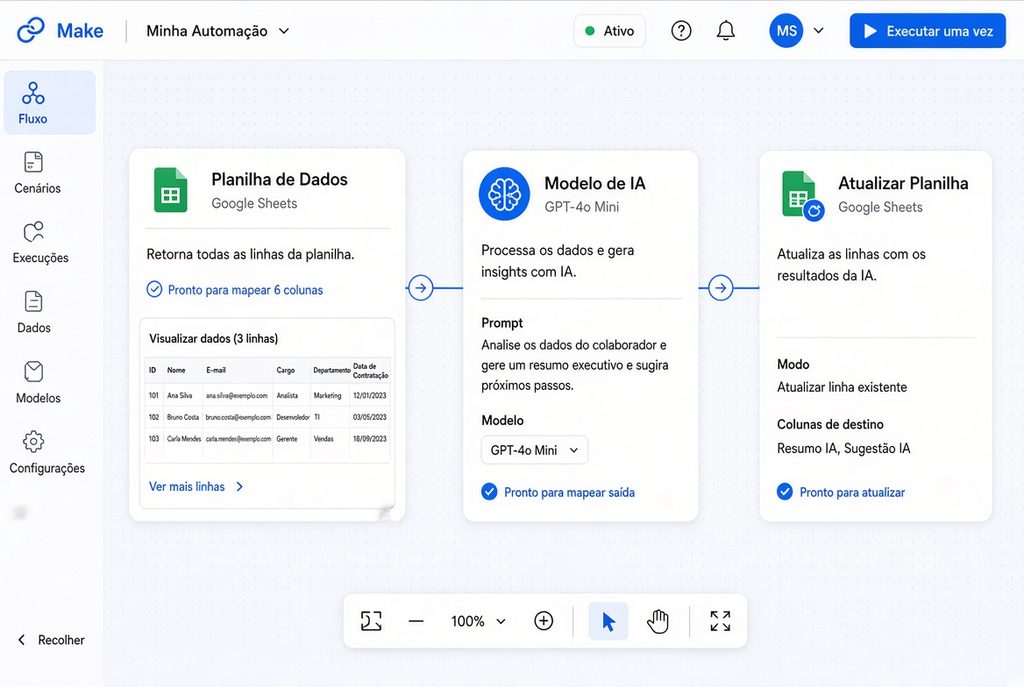The image size is (1024, 687).
Task: Click the ID column header
Action: pos(152,370)
